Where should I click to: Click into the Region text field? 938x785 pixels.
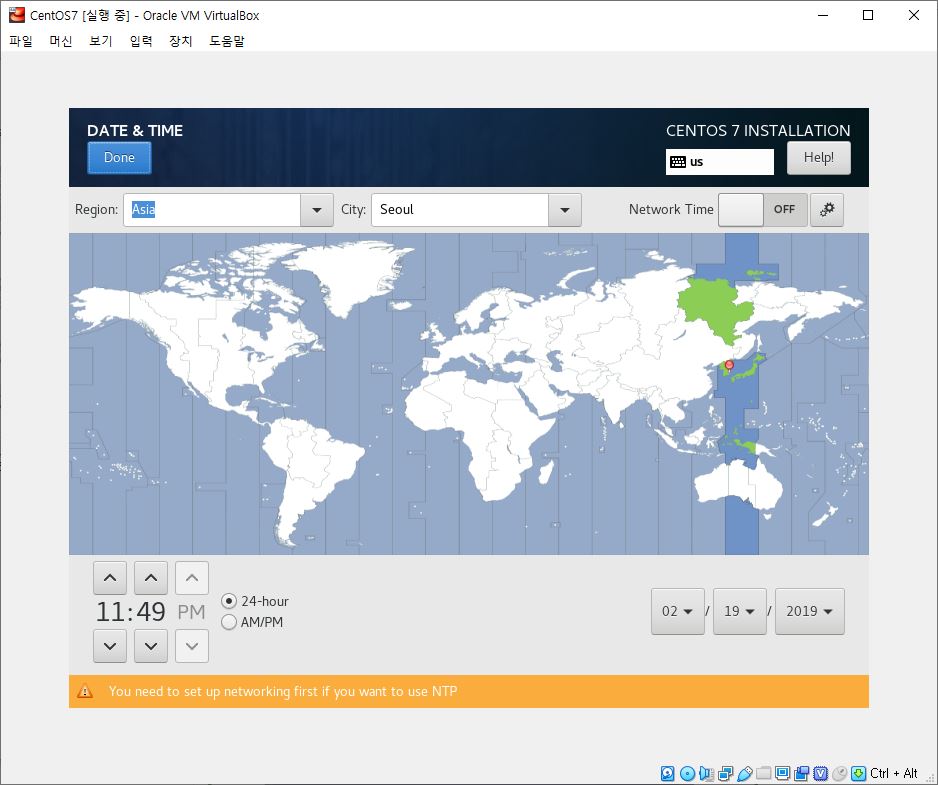point(212,210)
